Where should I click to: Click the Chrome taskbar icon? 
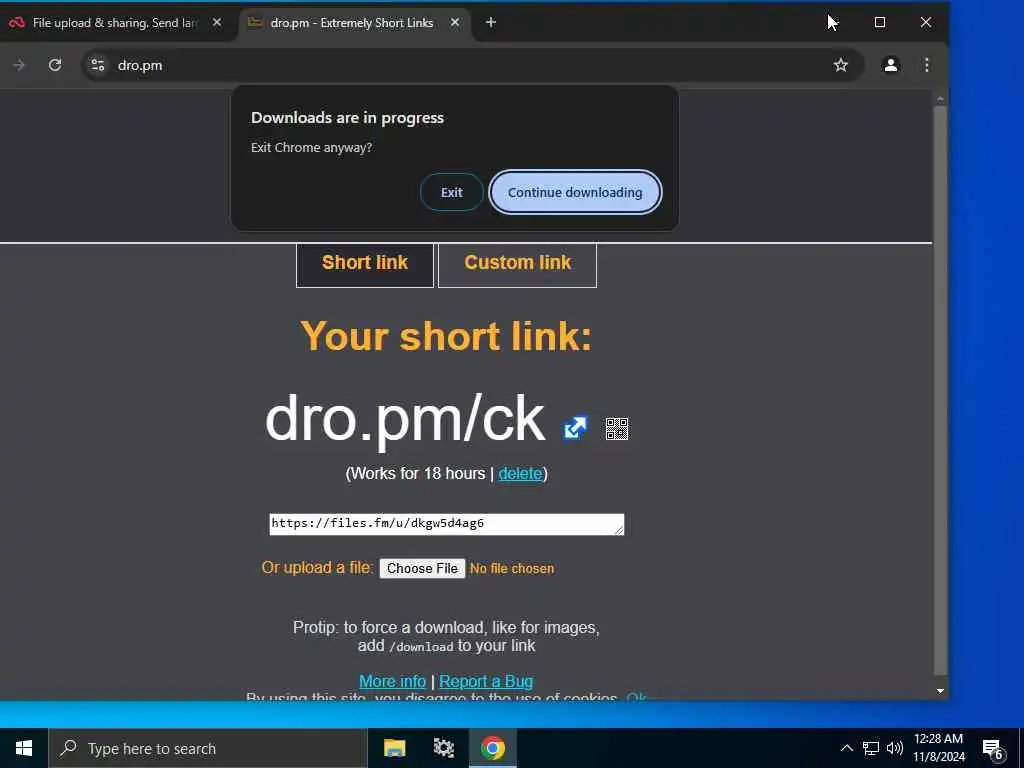[493, 748]
